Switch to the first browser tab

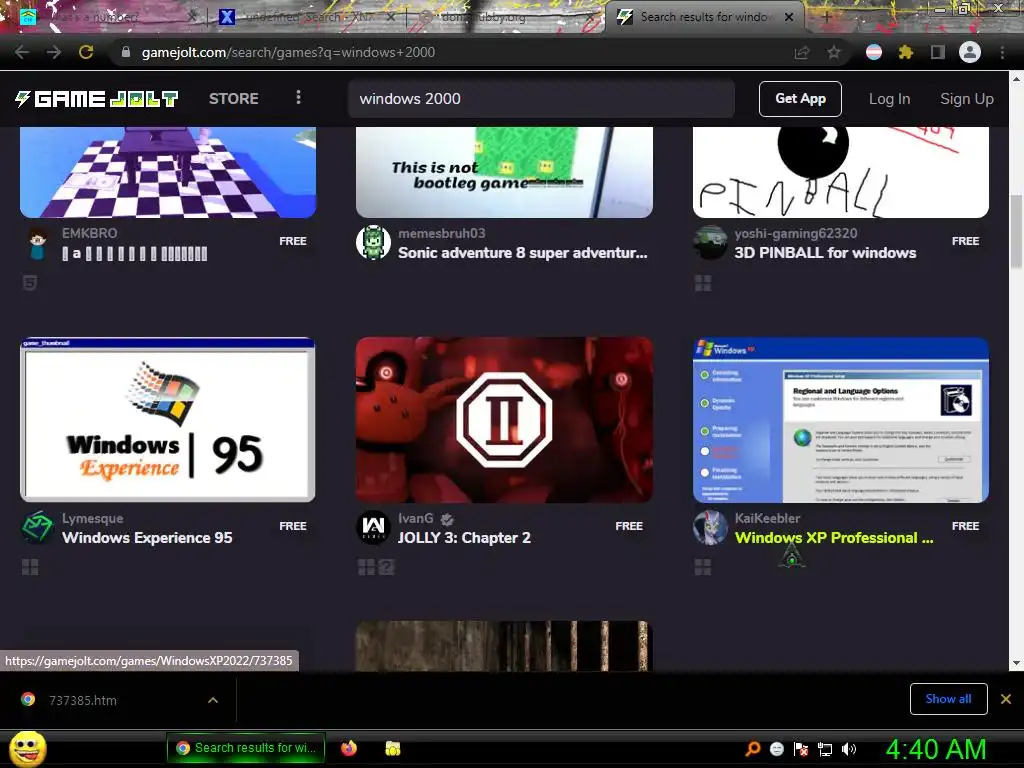[x=108, y=17]
